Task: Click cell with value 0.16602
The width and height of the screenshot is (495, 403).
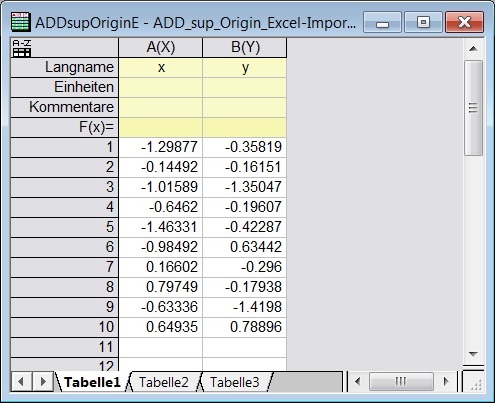Action: click(x=161, y=267)
